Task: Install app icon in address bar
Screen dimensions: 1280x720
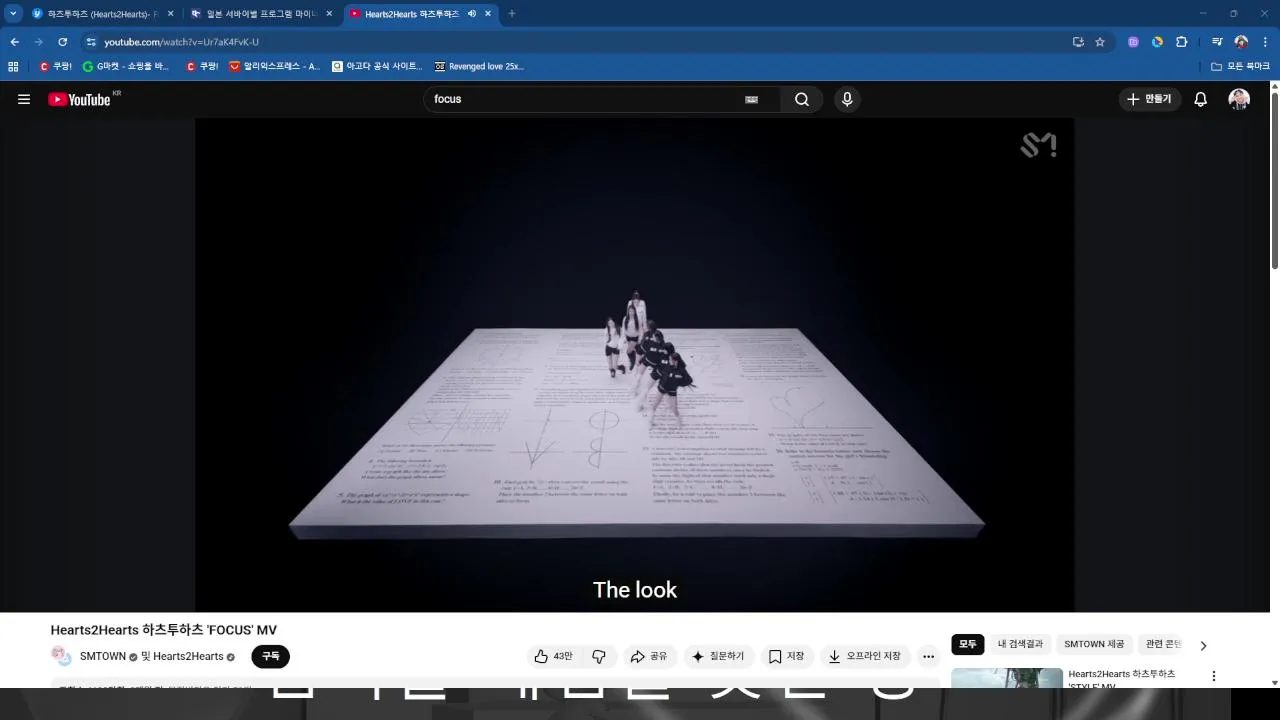Action: [1078, 42]
